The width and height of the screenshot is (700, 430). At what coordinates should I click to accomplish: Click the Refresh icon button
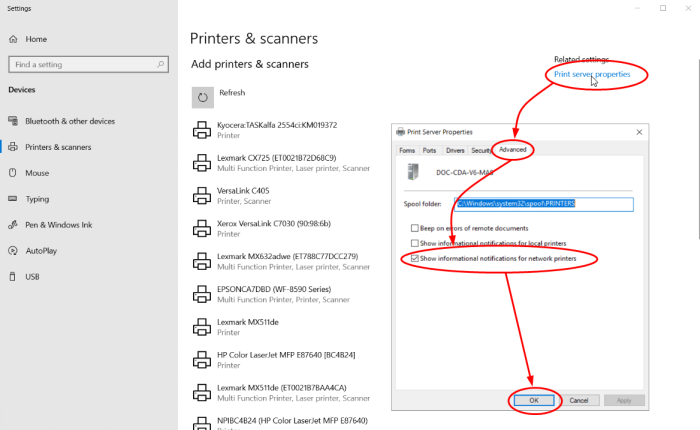point(202,97)
